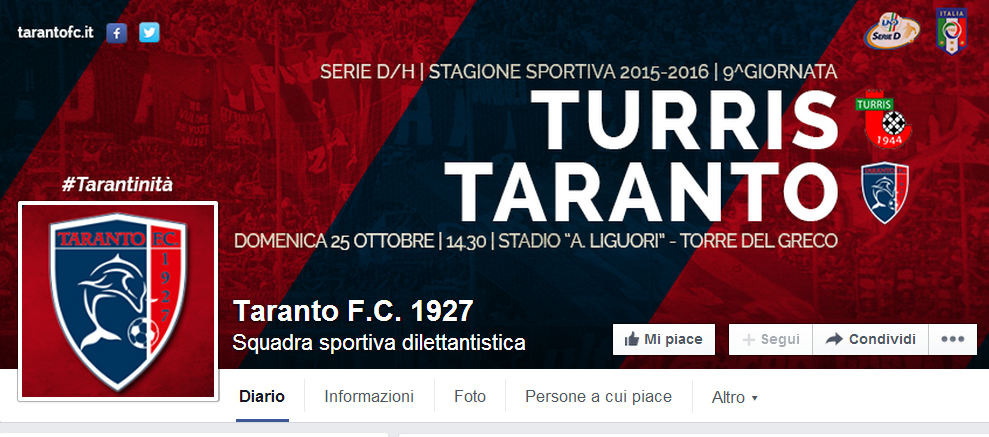Click the Serie D league logo
Viewport: 989px width, 437px height.
pos(891,31)
